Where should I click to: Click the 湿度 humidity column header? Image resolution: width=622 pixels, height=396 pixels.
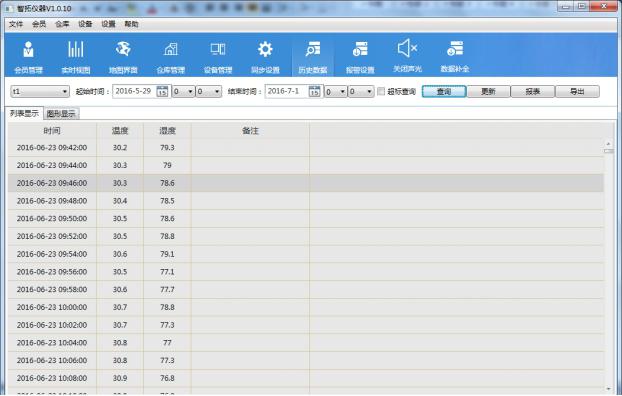[167, 131]
